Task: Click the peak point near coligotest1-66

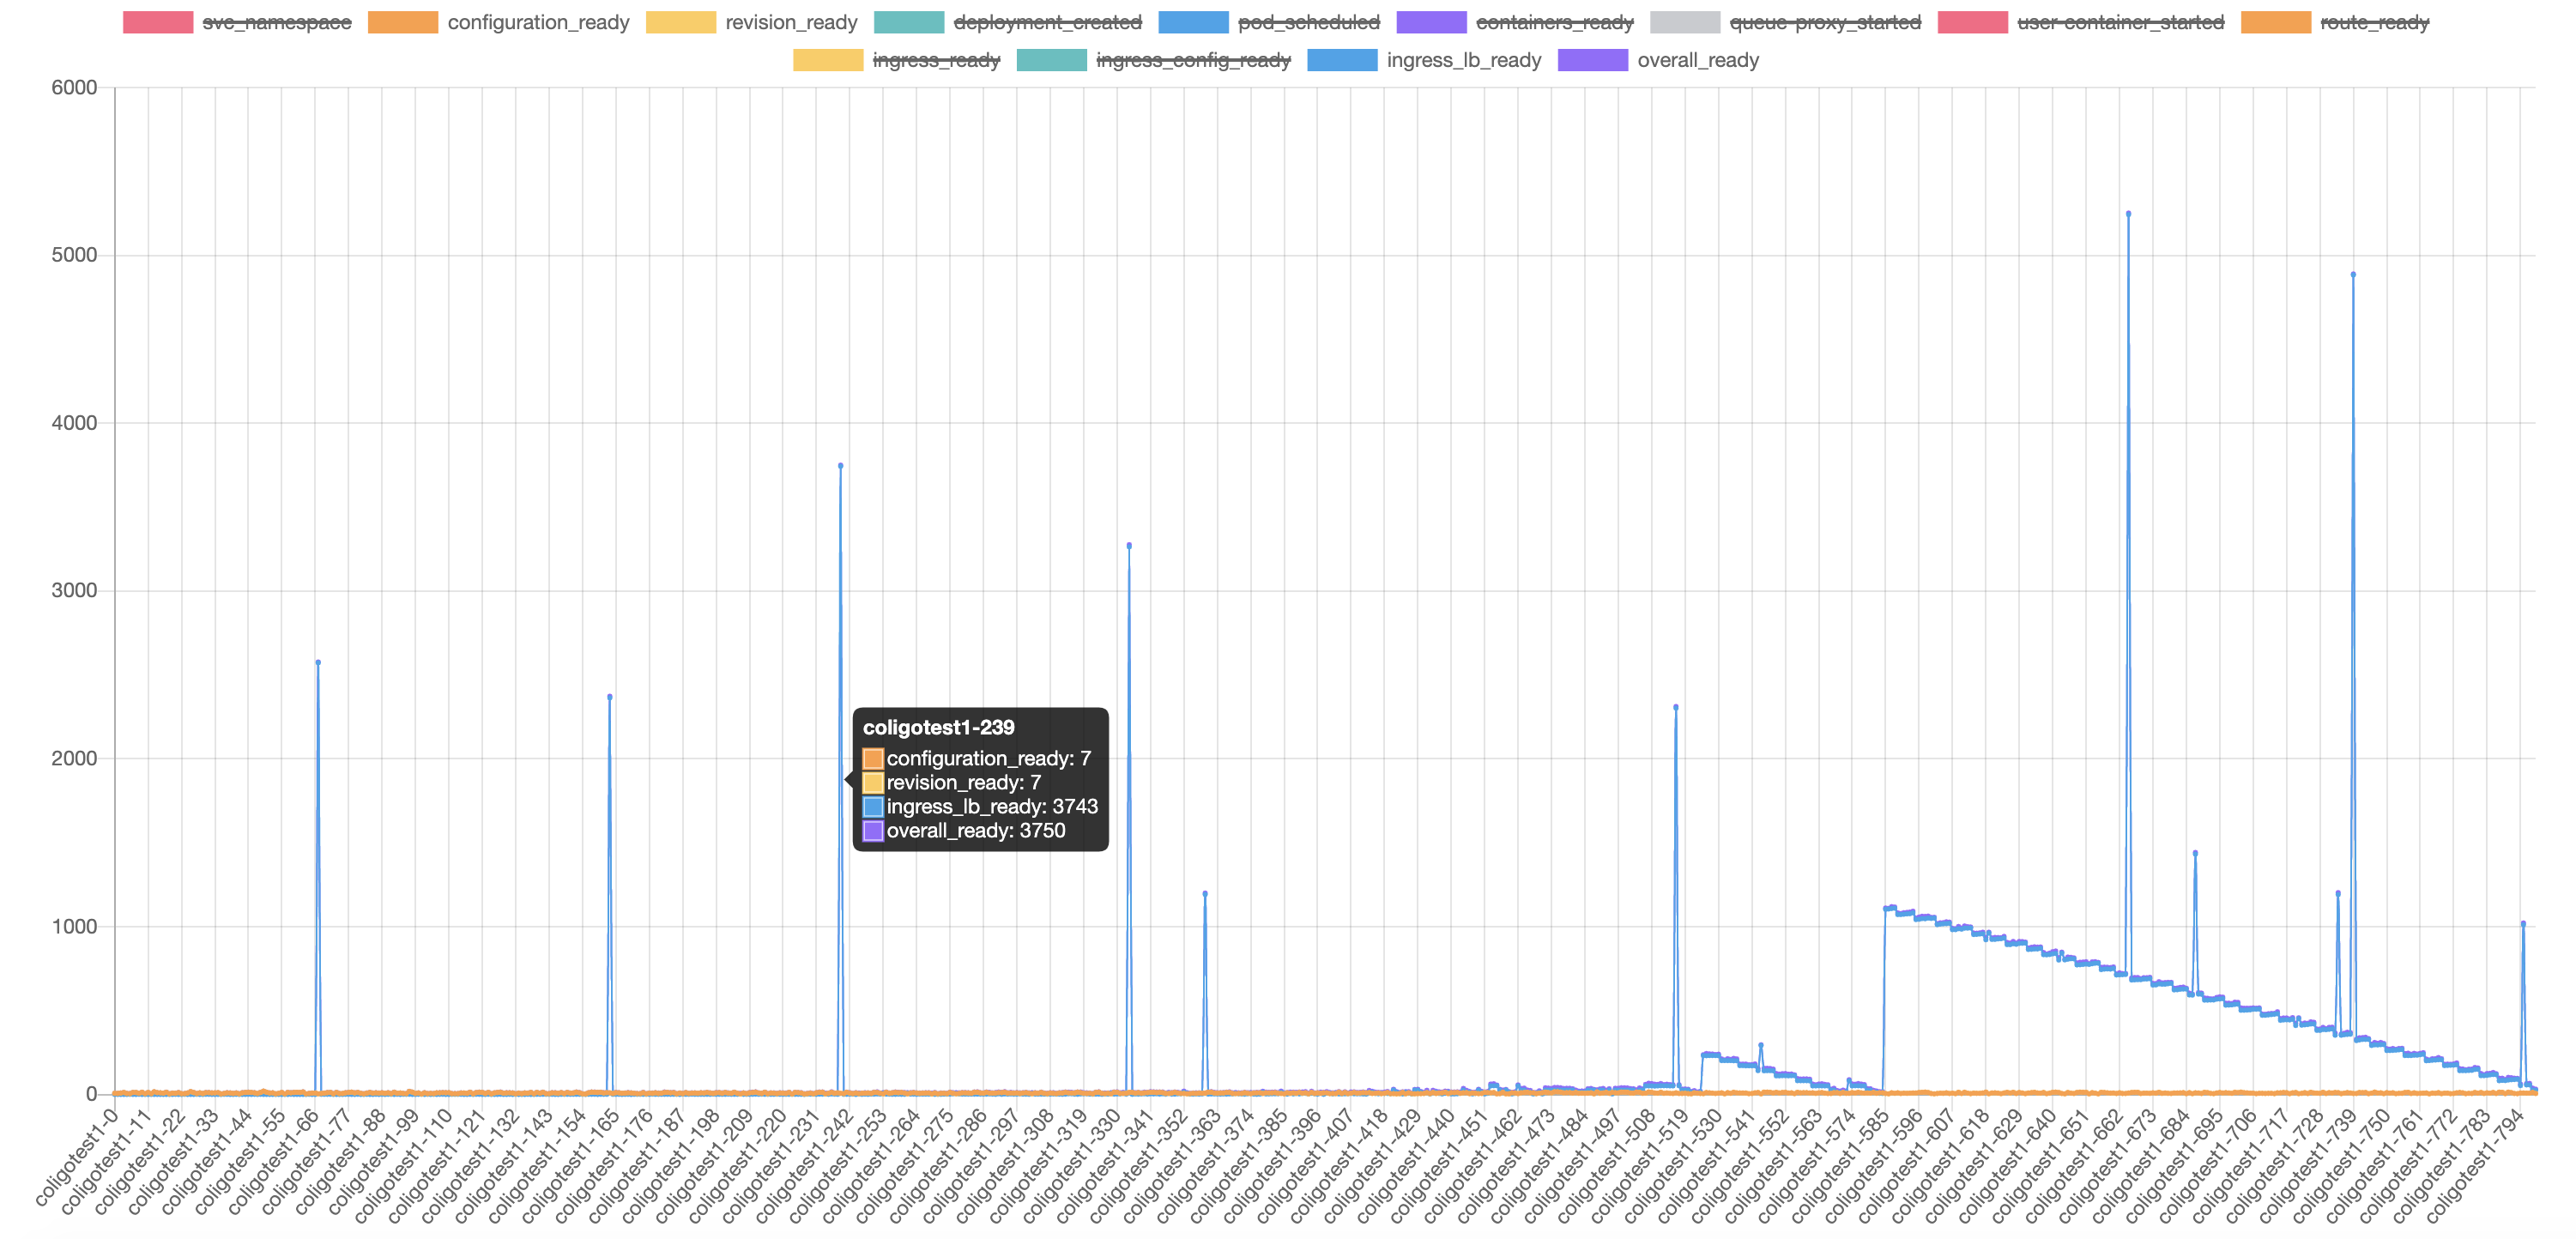Action: coord(318,662)
